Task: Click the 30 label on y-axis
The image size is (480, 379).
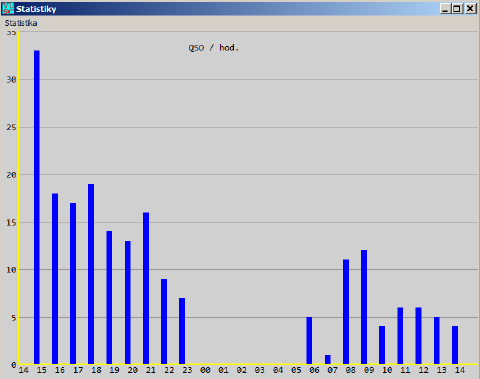Action: point(11,80)
